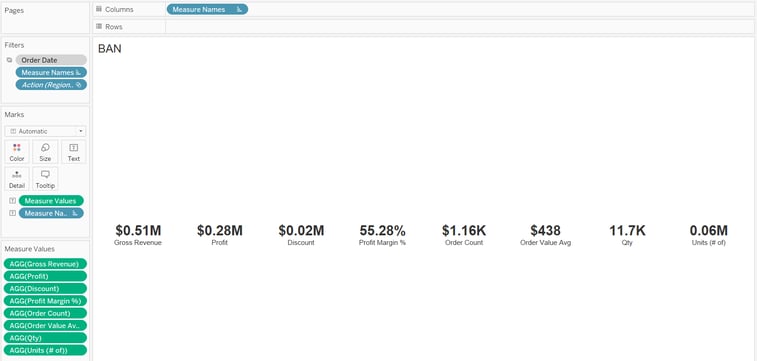Click the 11.7K Qty value
The width and height of the screenshot is (757, 361).
tap(627, 231)
